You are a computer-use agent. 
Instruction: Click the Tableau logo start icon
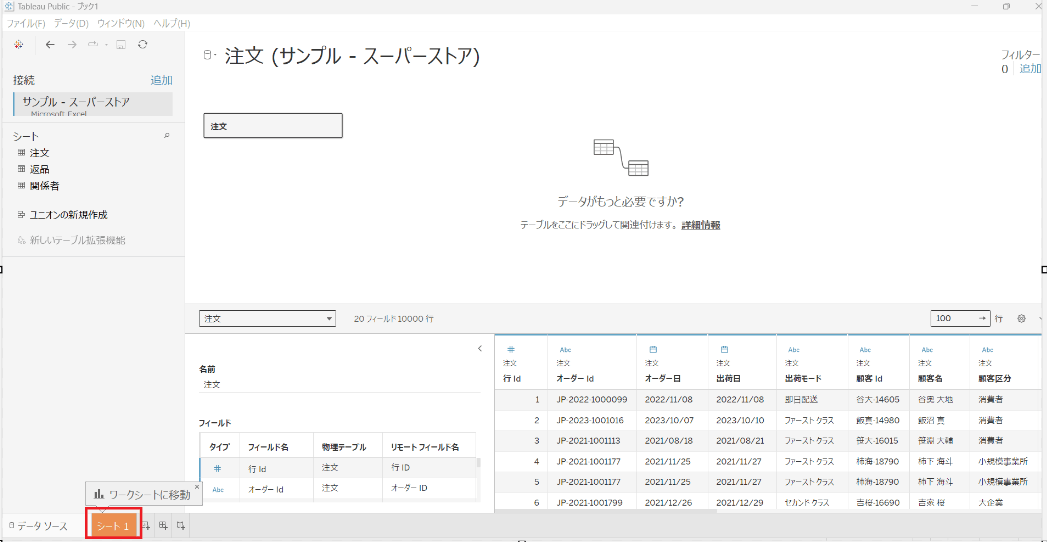18,44
